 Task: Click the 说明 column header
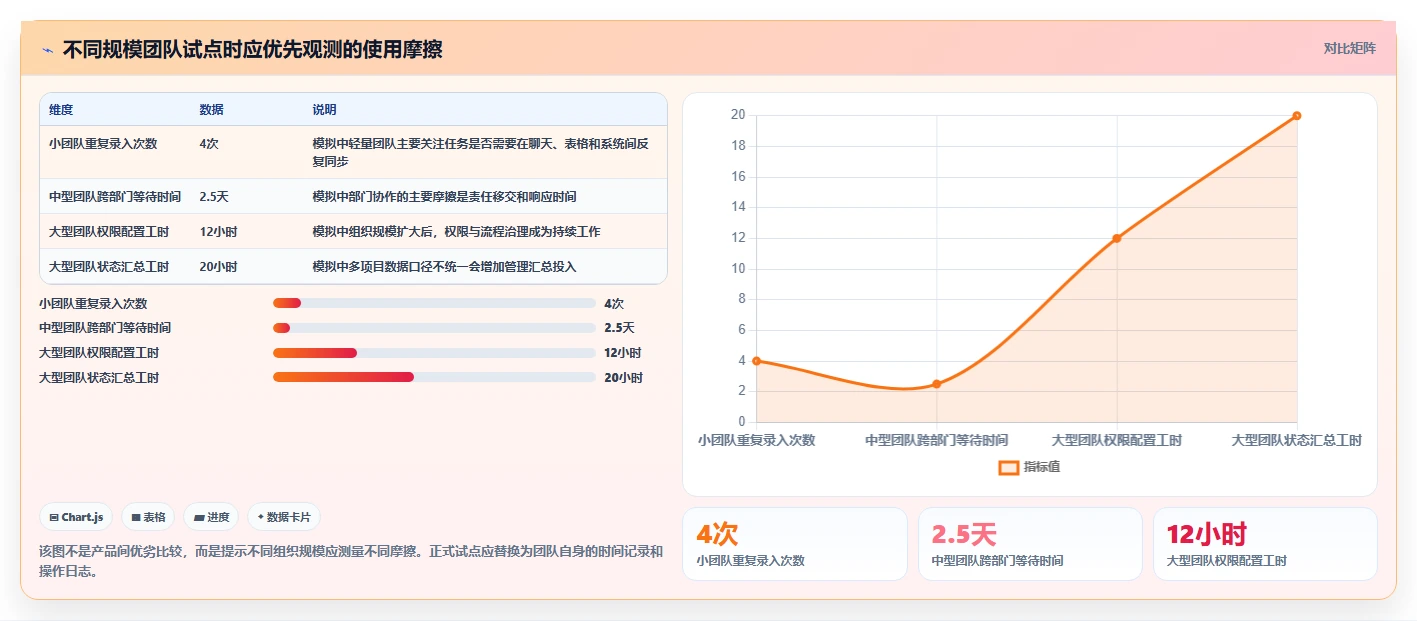click(324, 110)
